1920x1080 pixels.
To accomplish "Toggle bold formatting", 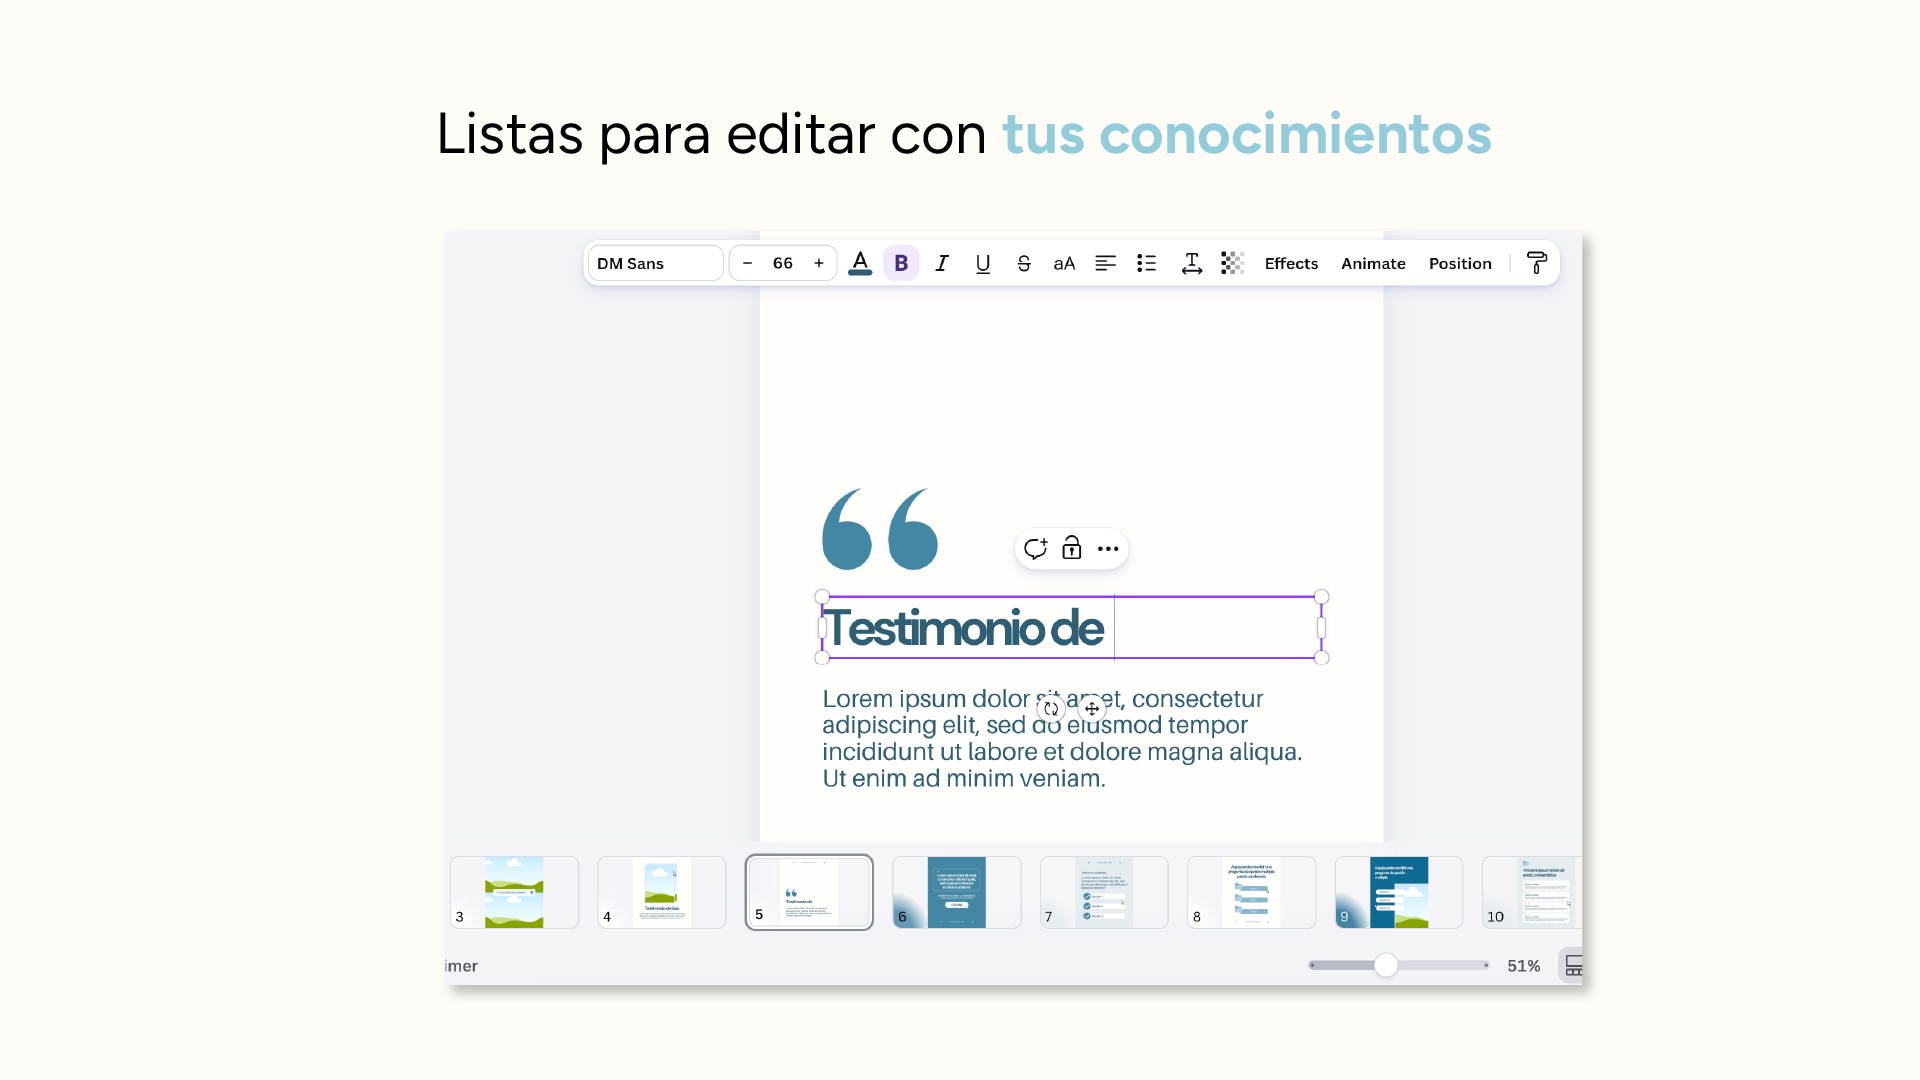I will click(x=901, y=263).
